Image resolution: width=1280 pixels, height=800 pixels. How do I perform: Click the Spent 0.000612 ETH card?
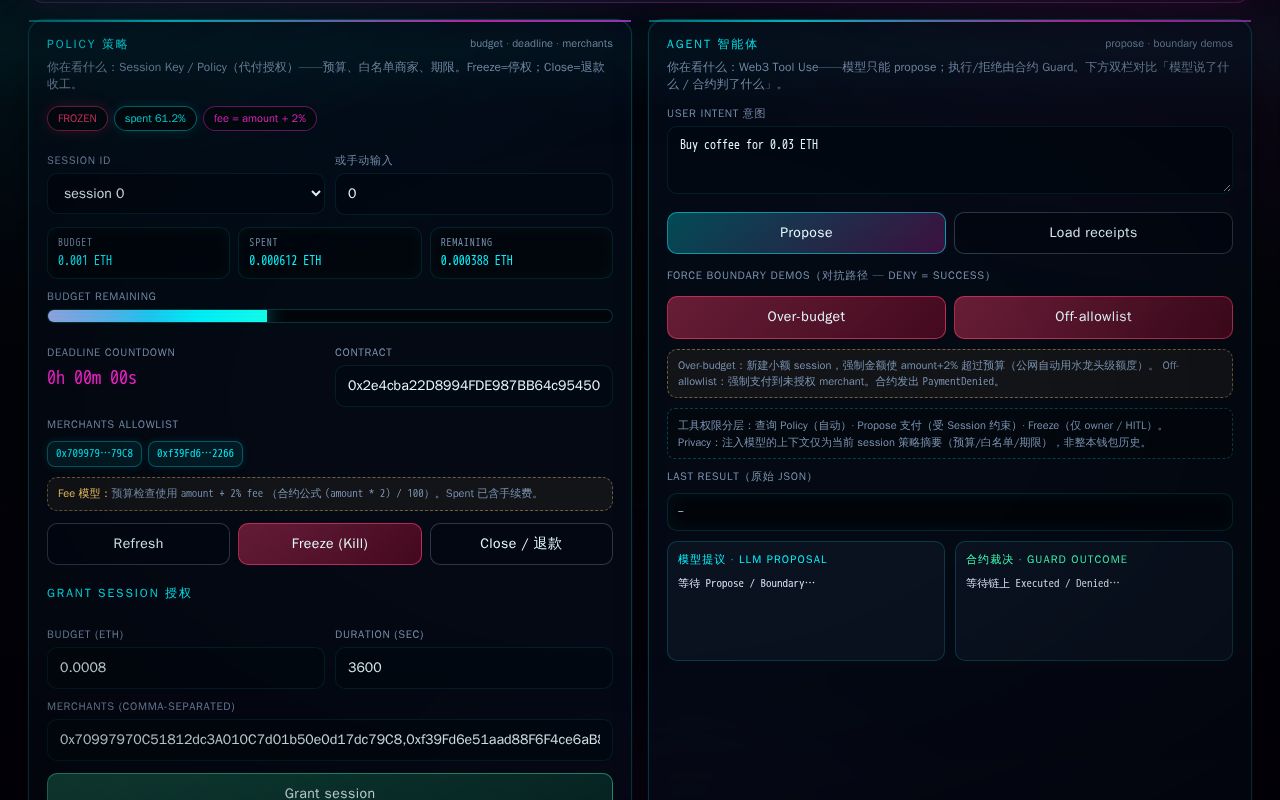330,253
